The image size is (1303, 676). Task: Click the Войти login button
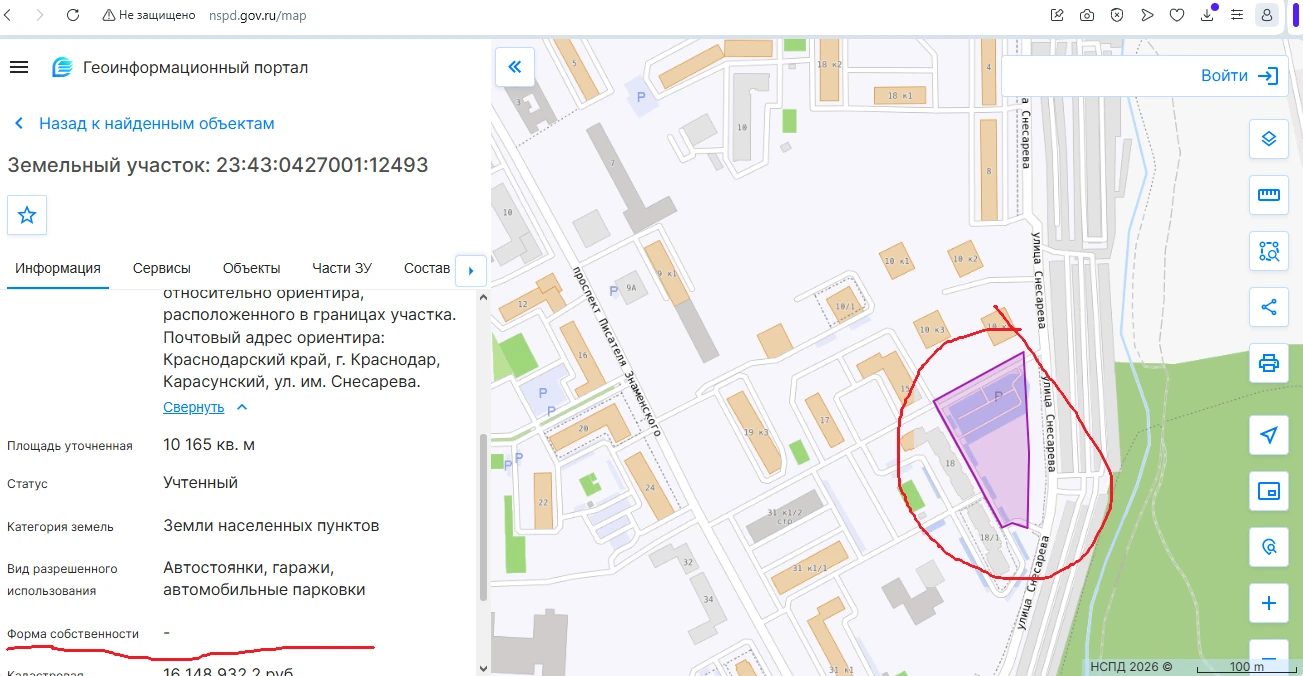1240,75
